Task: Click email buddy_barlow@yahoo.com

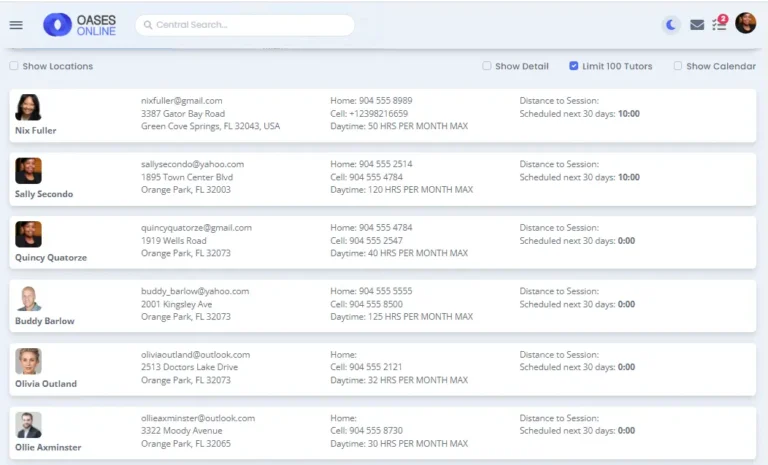Action: (195, 291)
